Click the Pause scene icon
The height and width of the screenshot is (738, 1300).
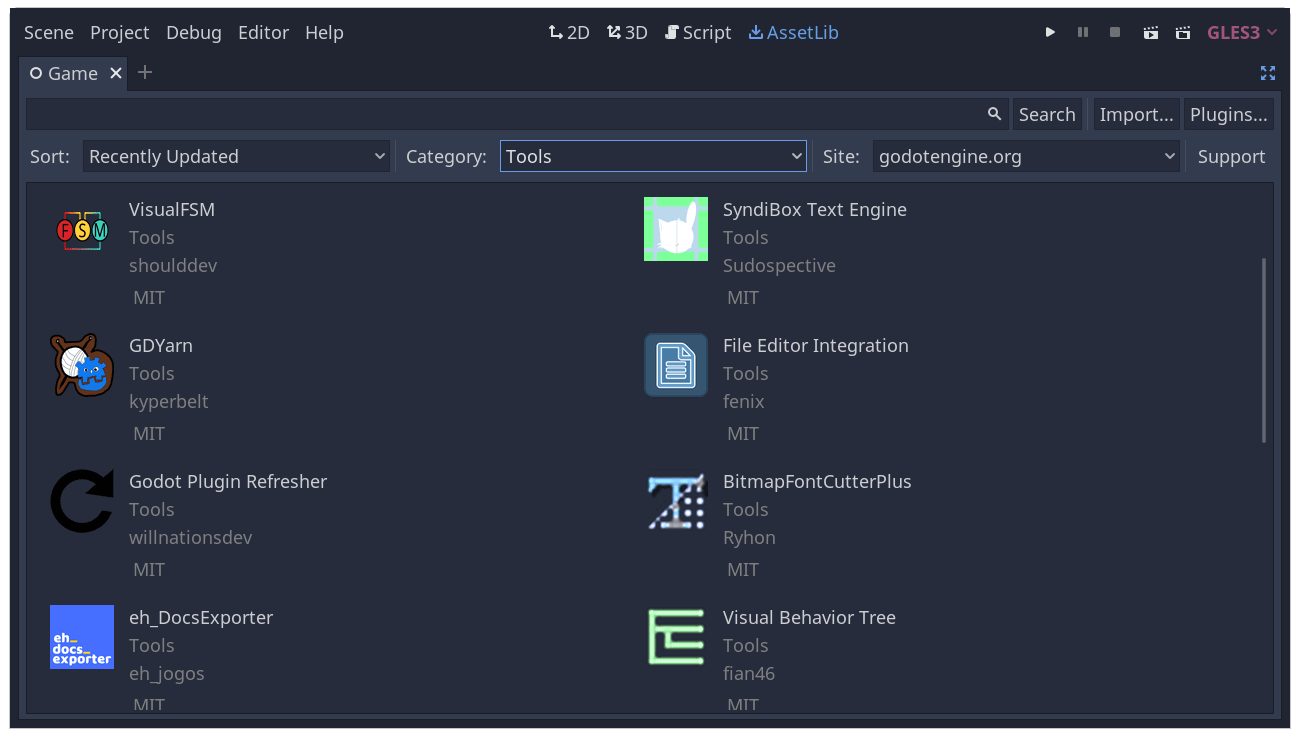pyautogui.click(x=1082, y=32)
